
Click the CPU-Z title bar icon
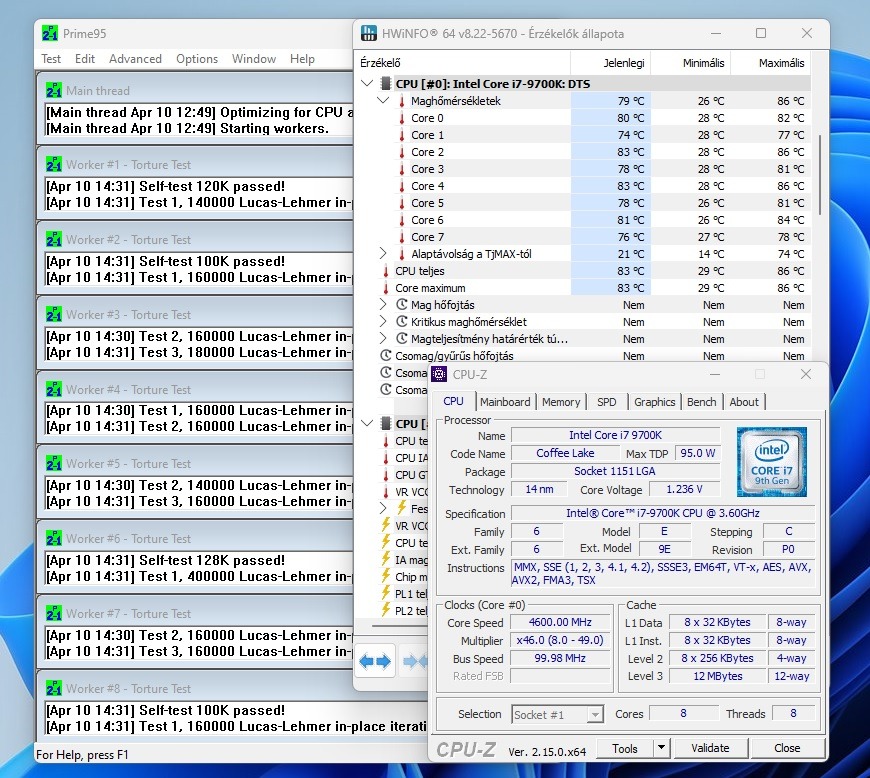pos(439,375)
